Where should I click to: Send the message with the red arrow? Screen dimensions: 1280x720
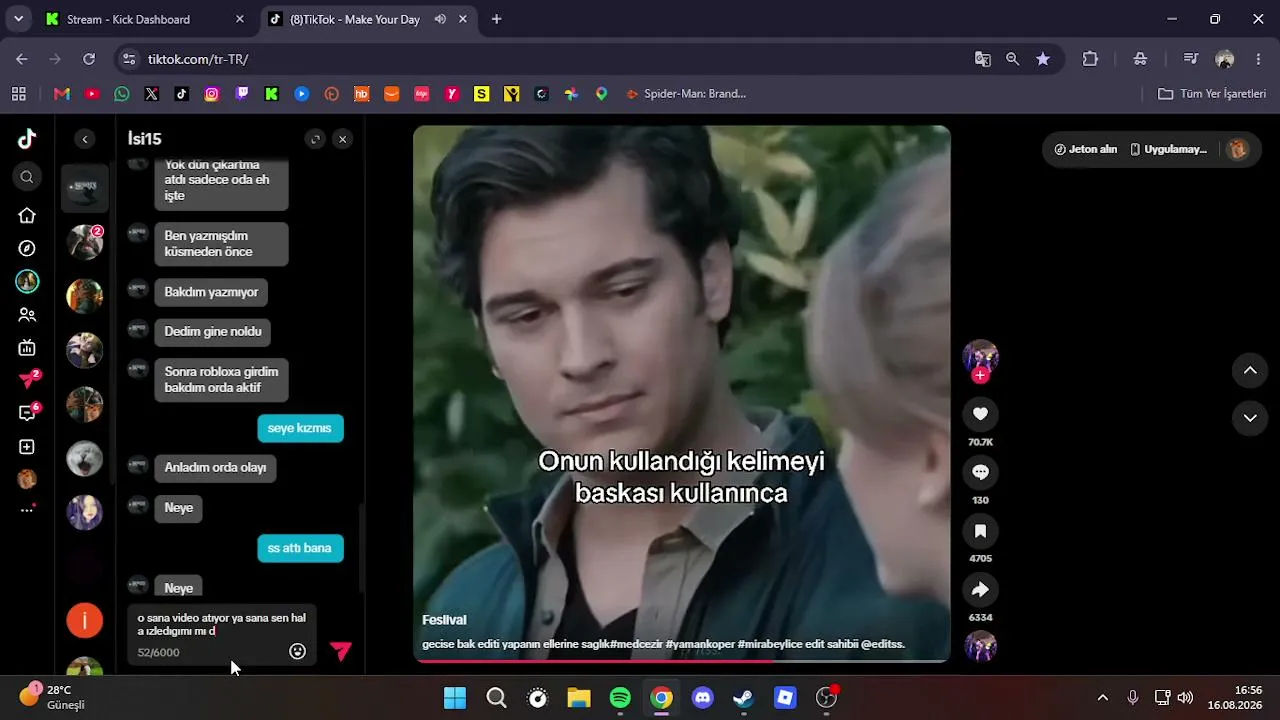tap(341, 651)
